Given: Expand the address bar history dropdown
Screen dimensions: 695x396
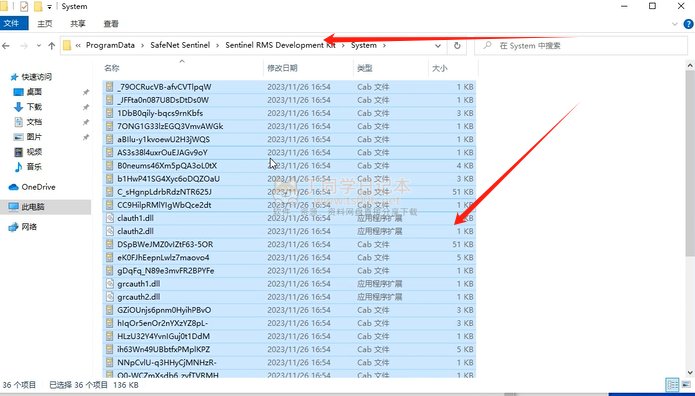Looking at the screenshot, I should click(x=437, y=46).
